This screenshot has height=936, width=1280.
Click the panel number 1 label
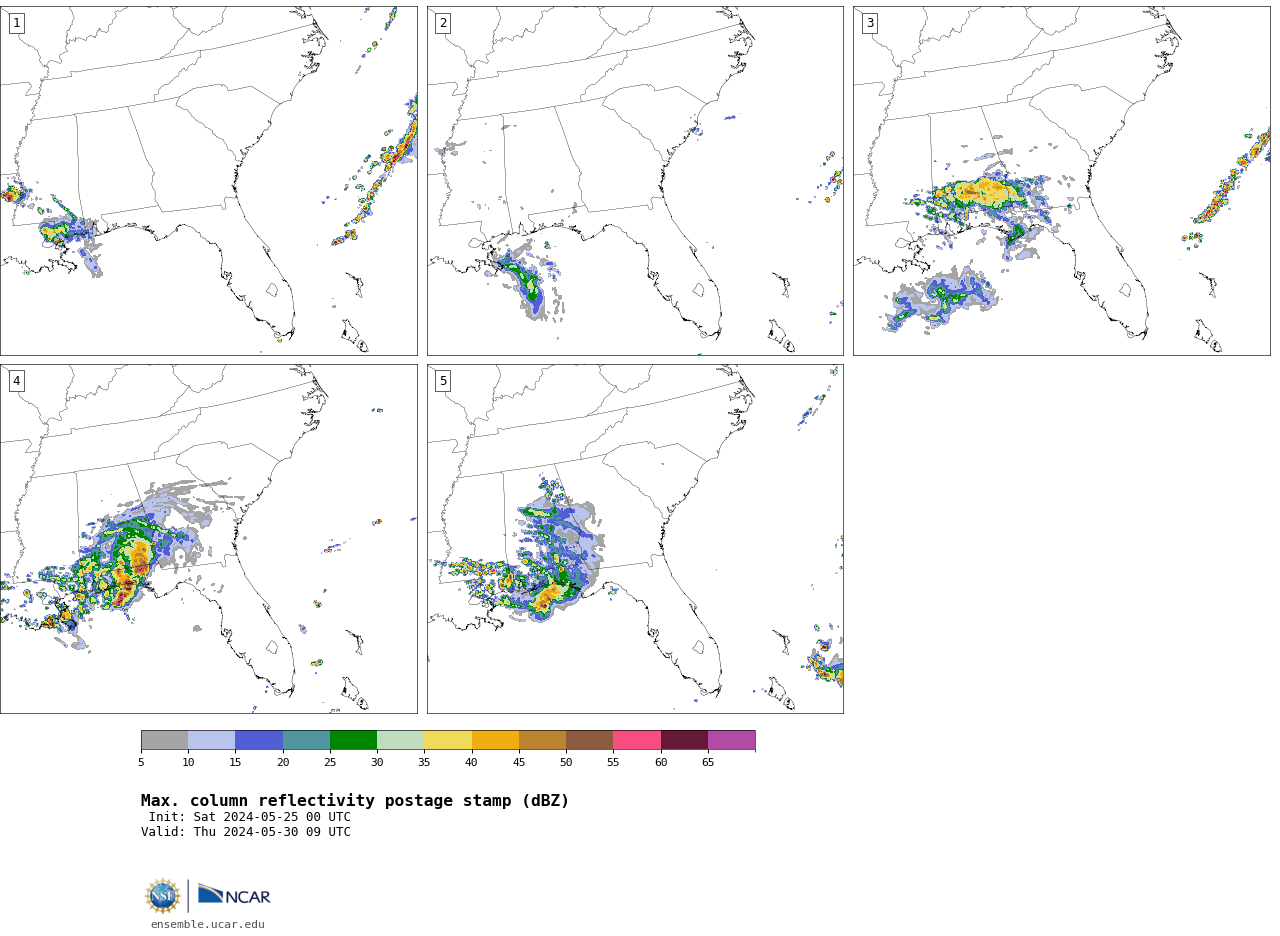[16, 23]
